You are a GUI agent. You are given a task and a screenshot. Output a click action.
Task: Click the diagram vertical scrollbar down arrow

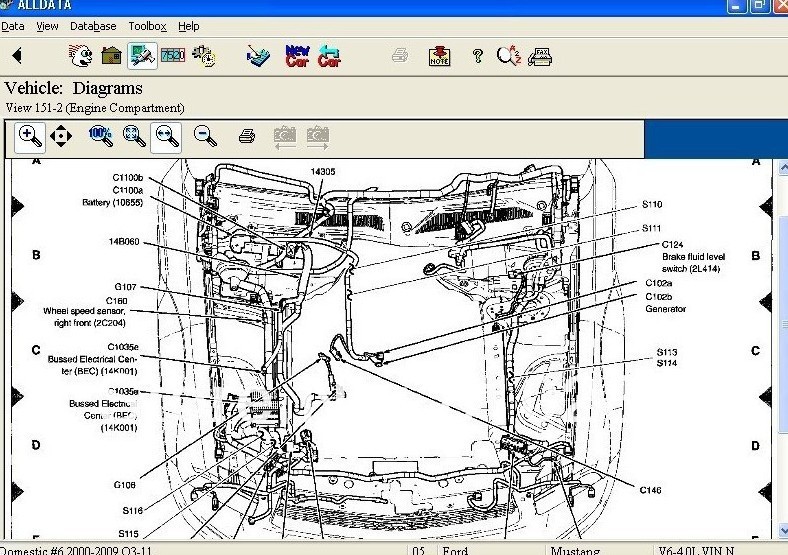pyautogui.click(x=783, y=529)
